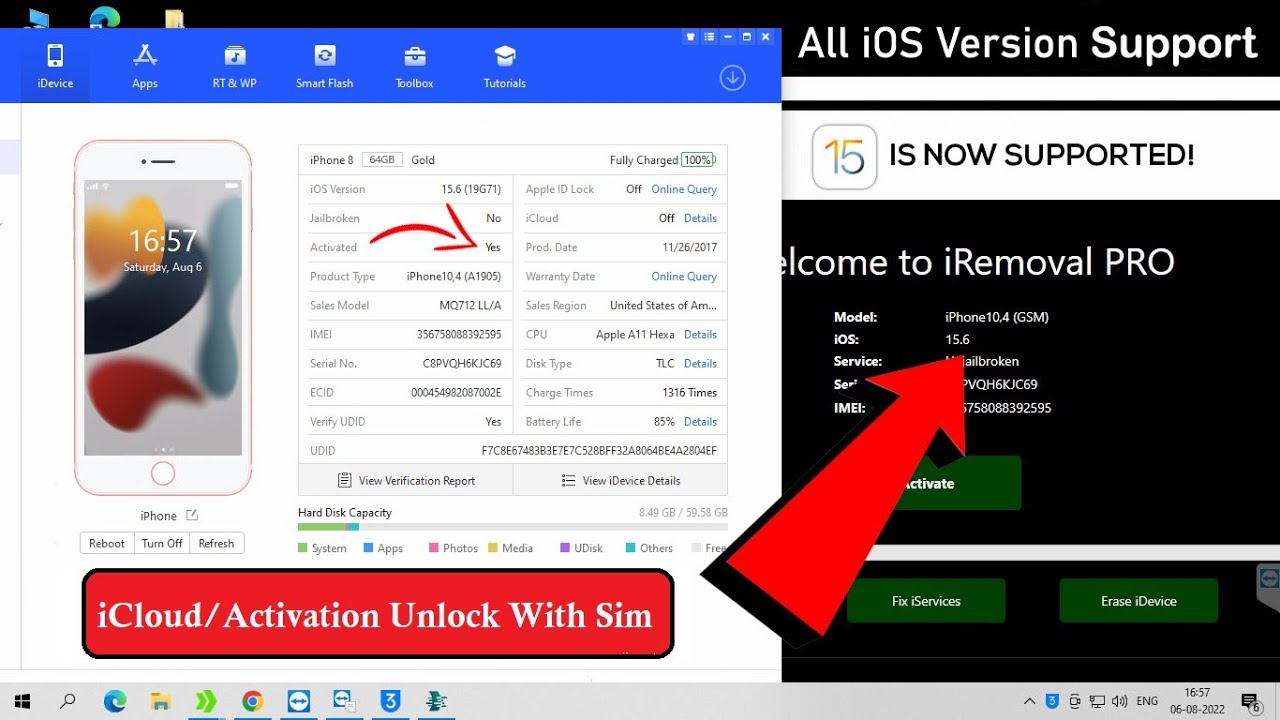Click the Reboot button
Image resolution: width=1280 pixels, height=720 pixels.
click(107, 543)
